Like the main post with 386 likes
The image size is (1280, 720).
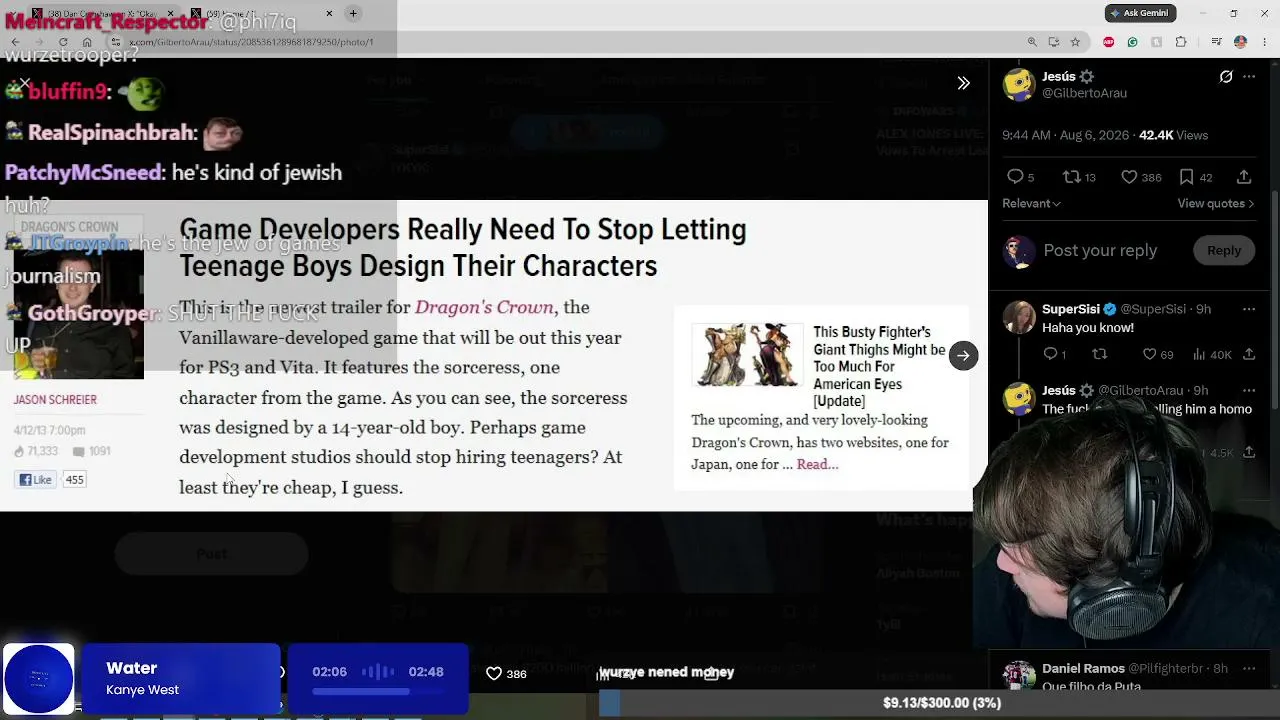1141,177
